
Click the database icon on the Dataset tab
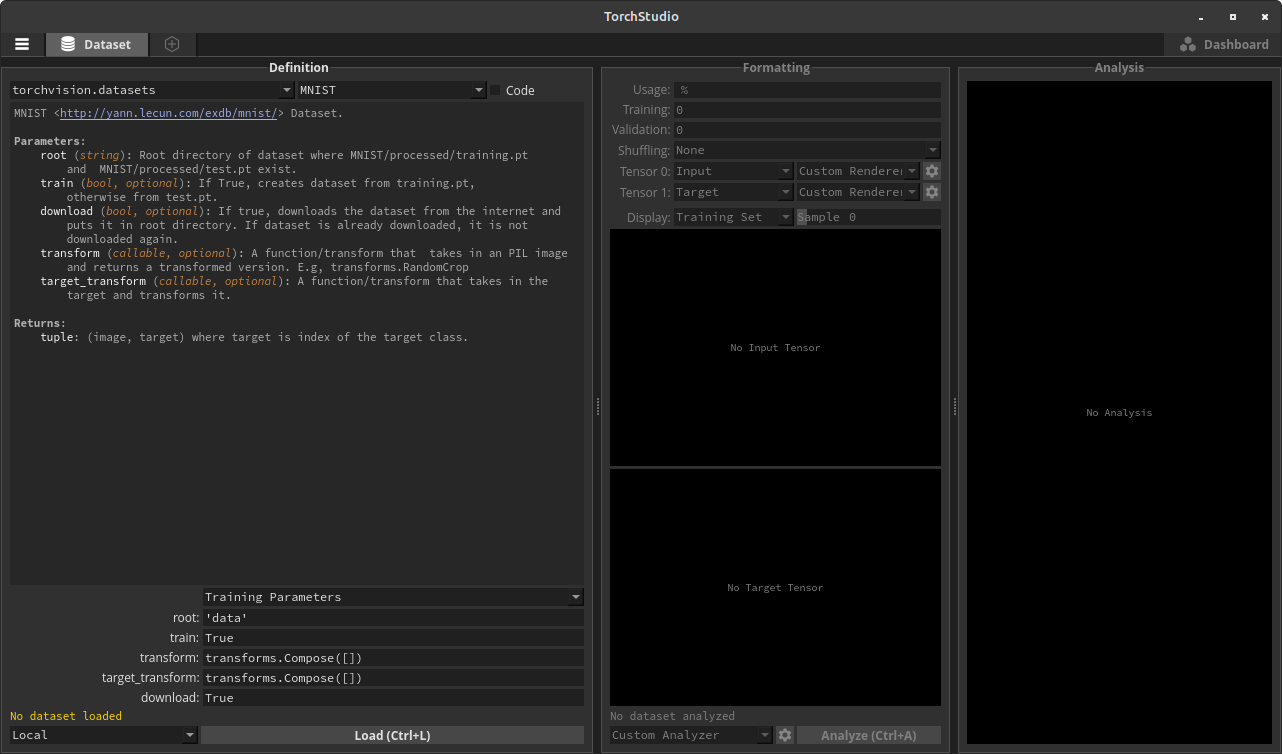click(x=66, y=44)
